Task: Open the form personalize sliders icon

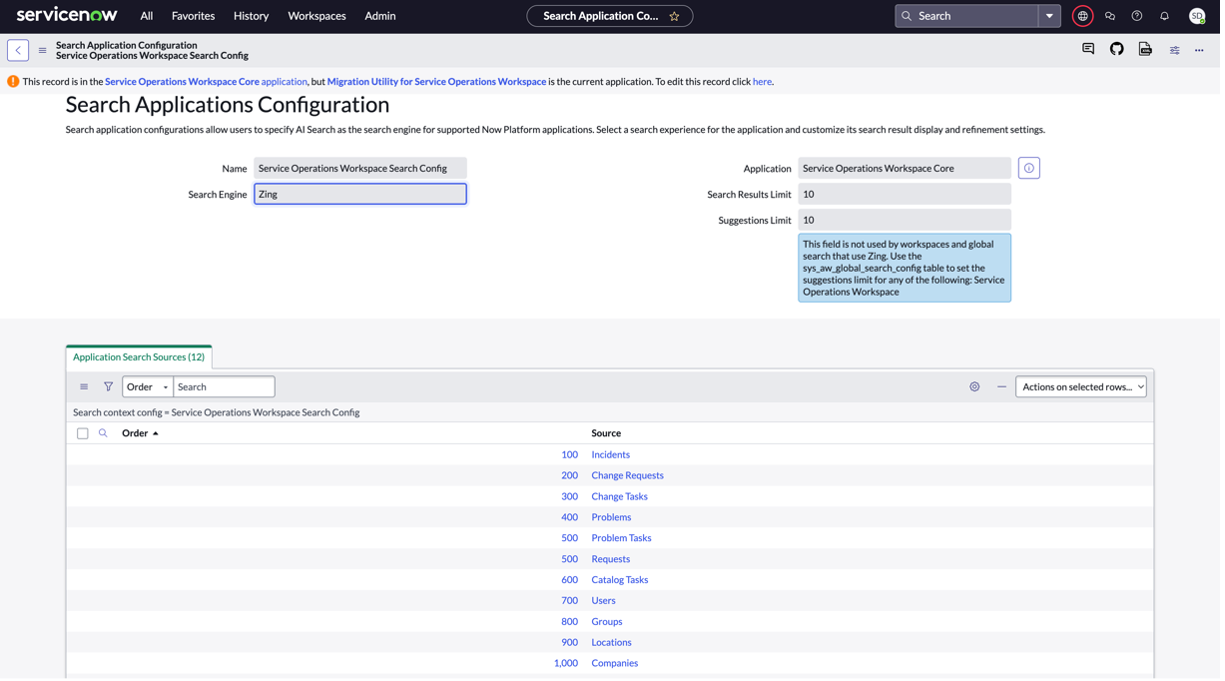Action: pyautogui.click(x=1179, y=50)
